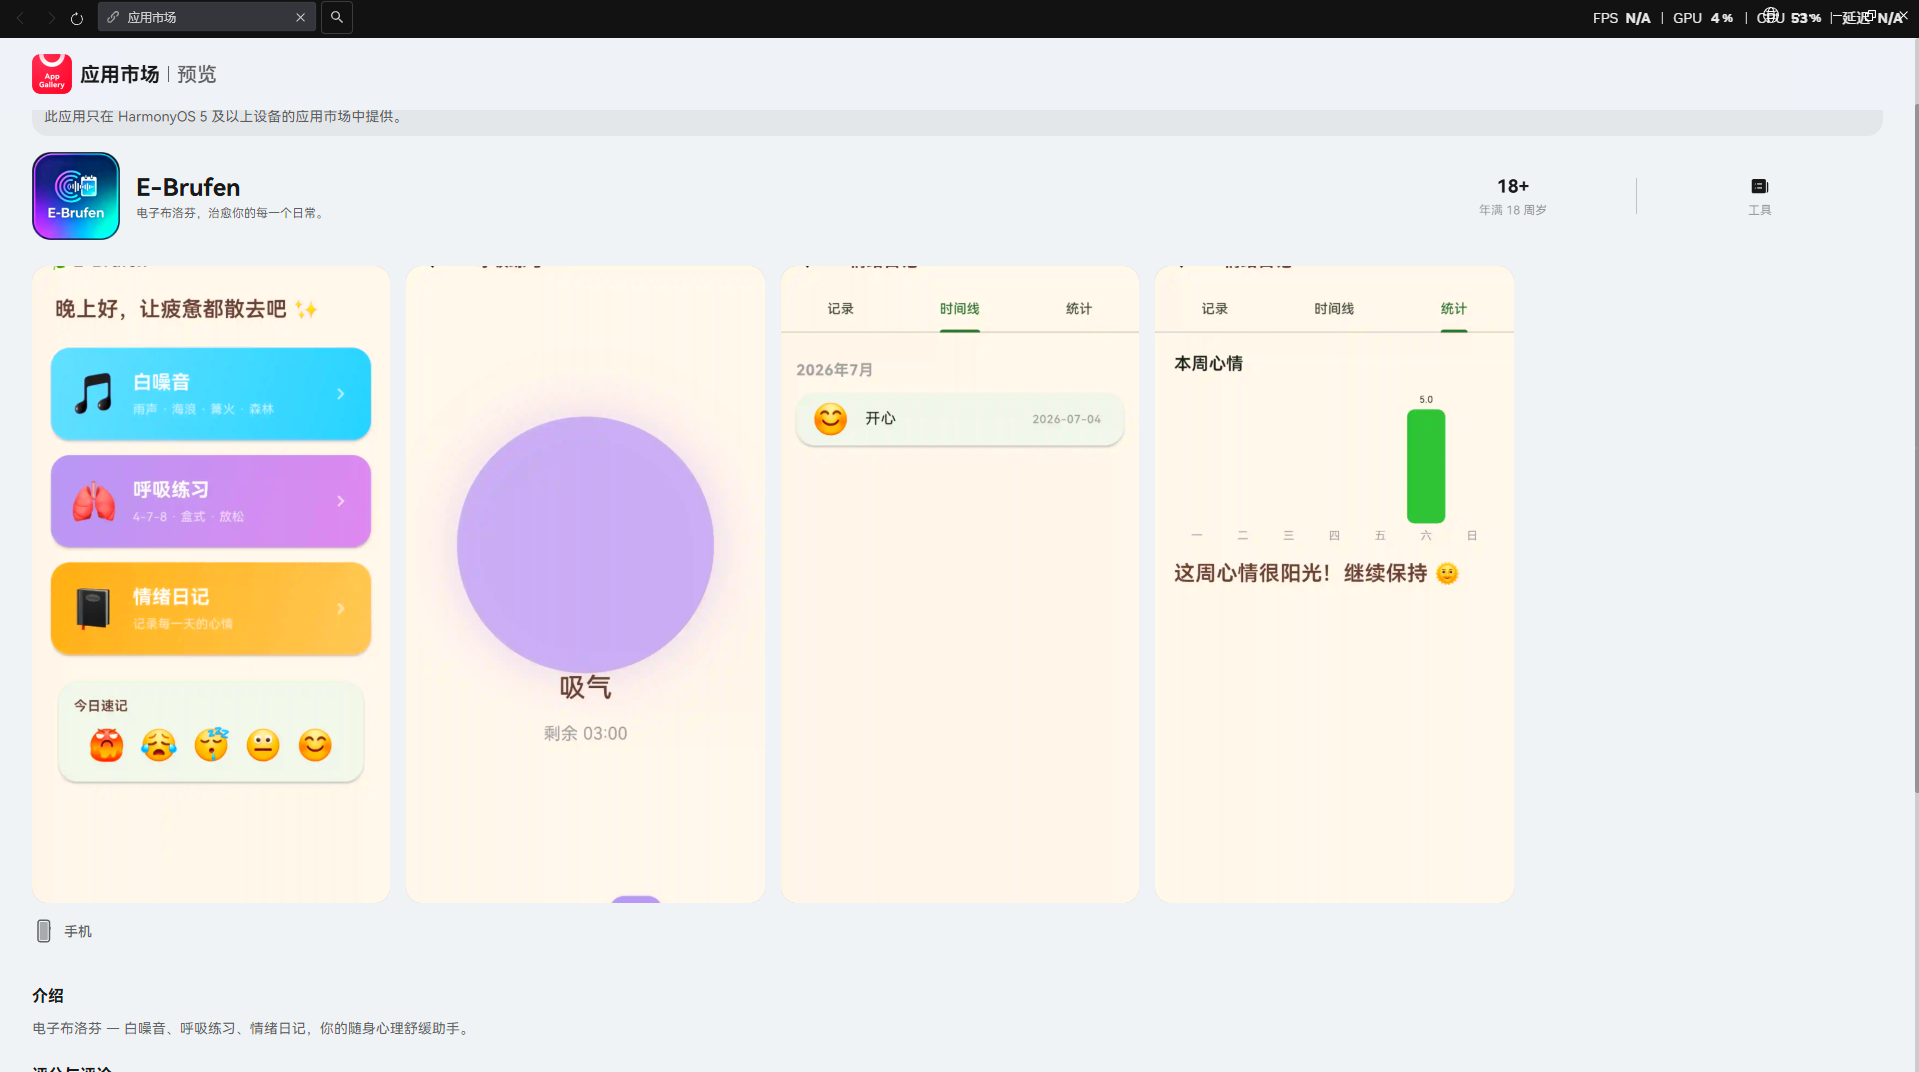Click the HarmonyOS 5 availability notice
The height and width of the screenshot is (1072, 1919).
coord(225,117)
